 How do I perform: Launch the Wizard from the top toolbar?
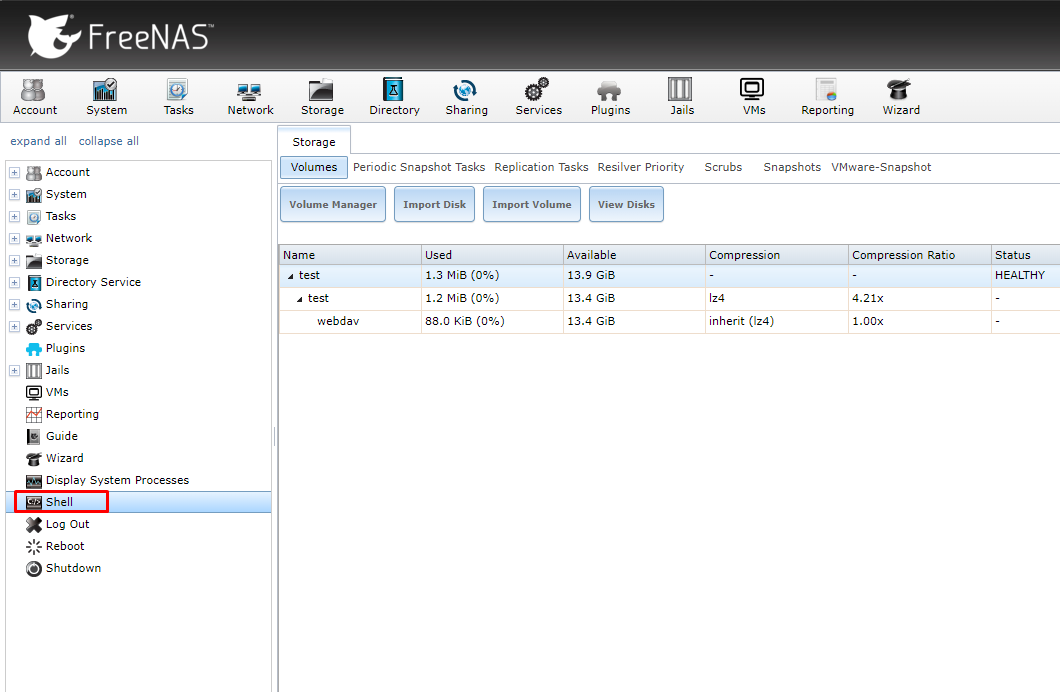[x=900, y=97]
